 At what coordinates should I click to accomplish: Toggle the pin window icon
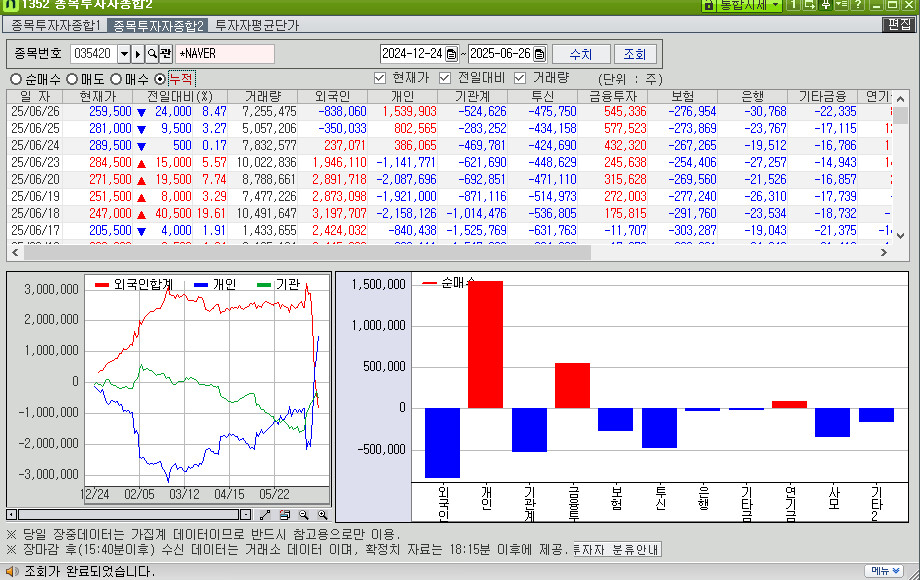coord(825,5)
